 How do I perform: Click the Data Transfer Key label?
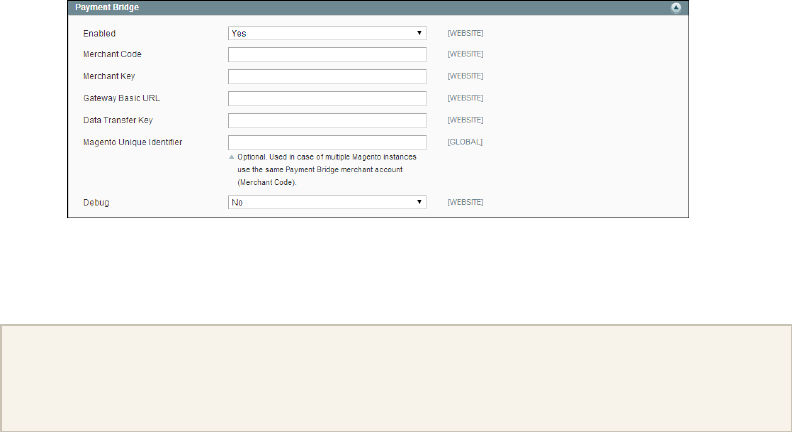(x=118, y=120)
